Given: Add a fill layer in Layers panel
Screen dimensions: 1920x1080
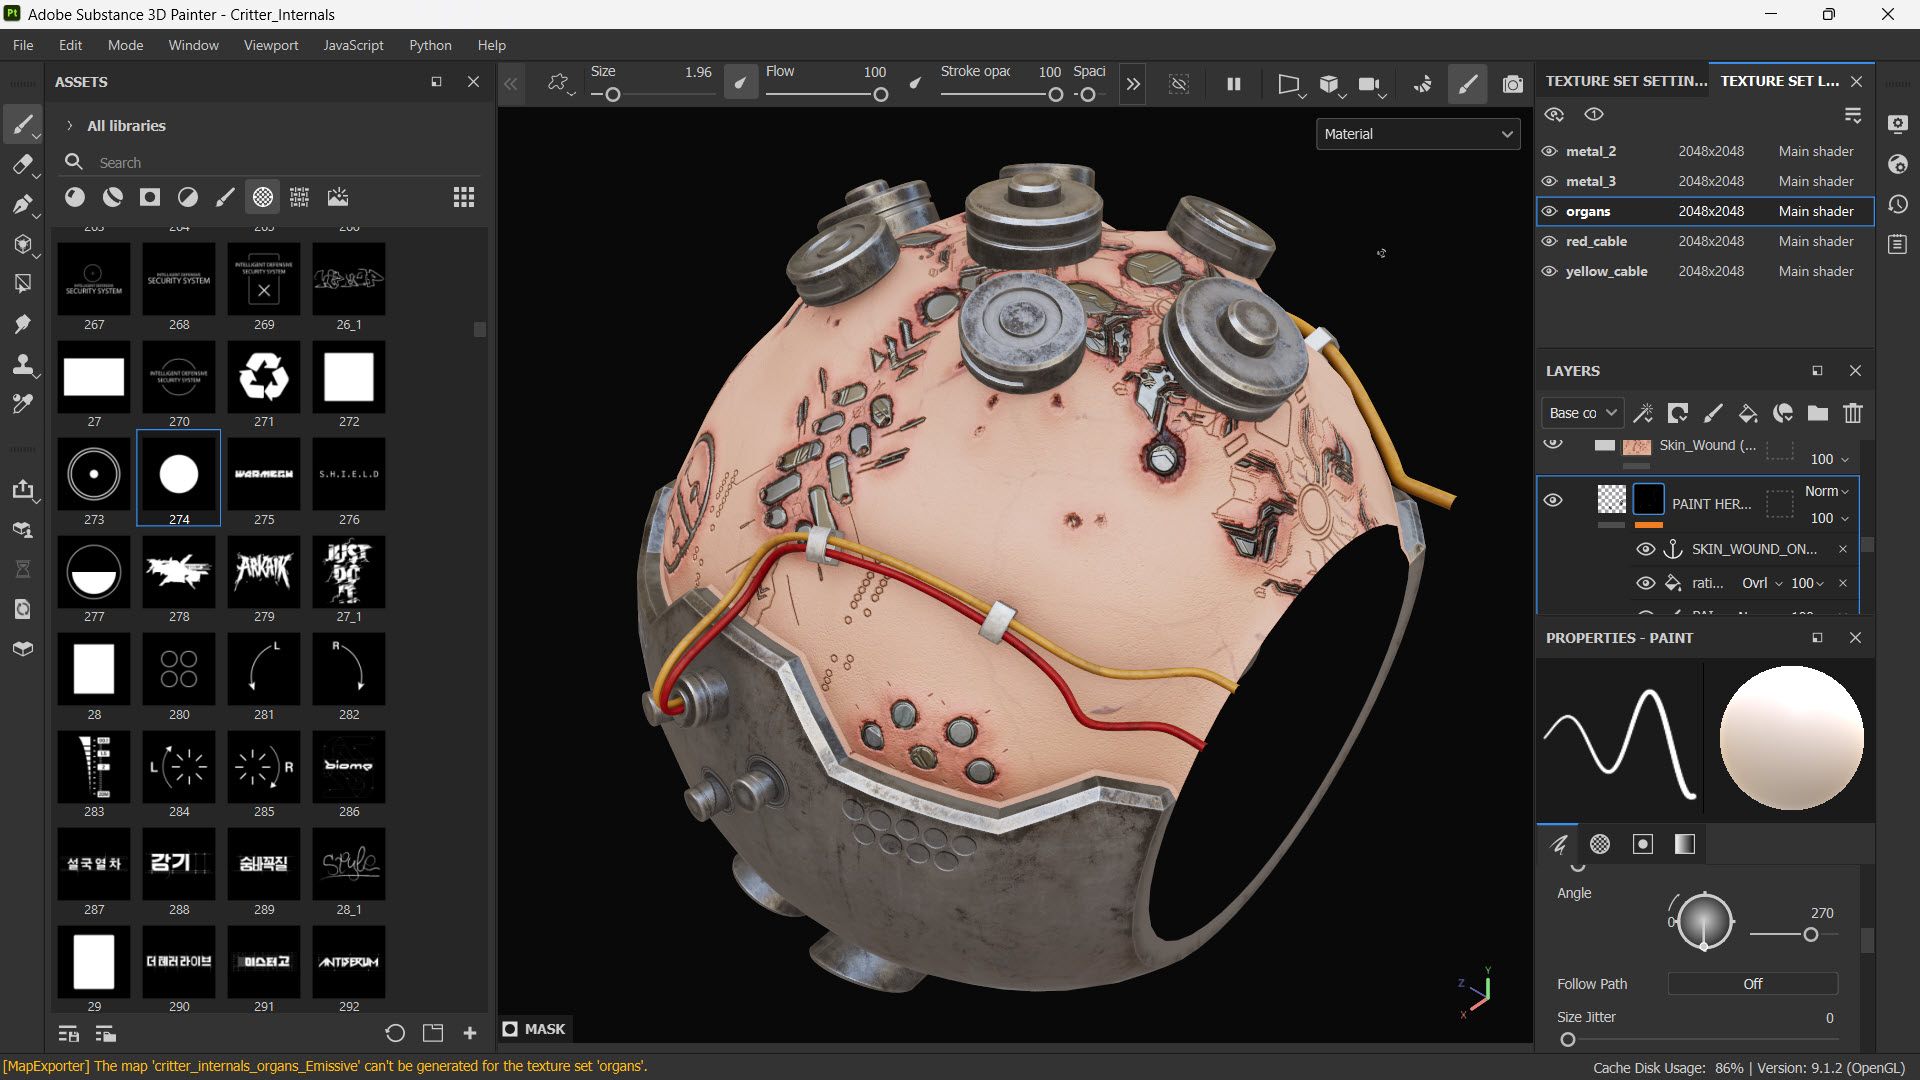Looking at the screenshot, I should 1747,413.
